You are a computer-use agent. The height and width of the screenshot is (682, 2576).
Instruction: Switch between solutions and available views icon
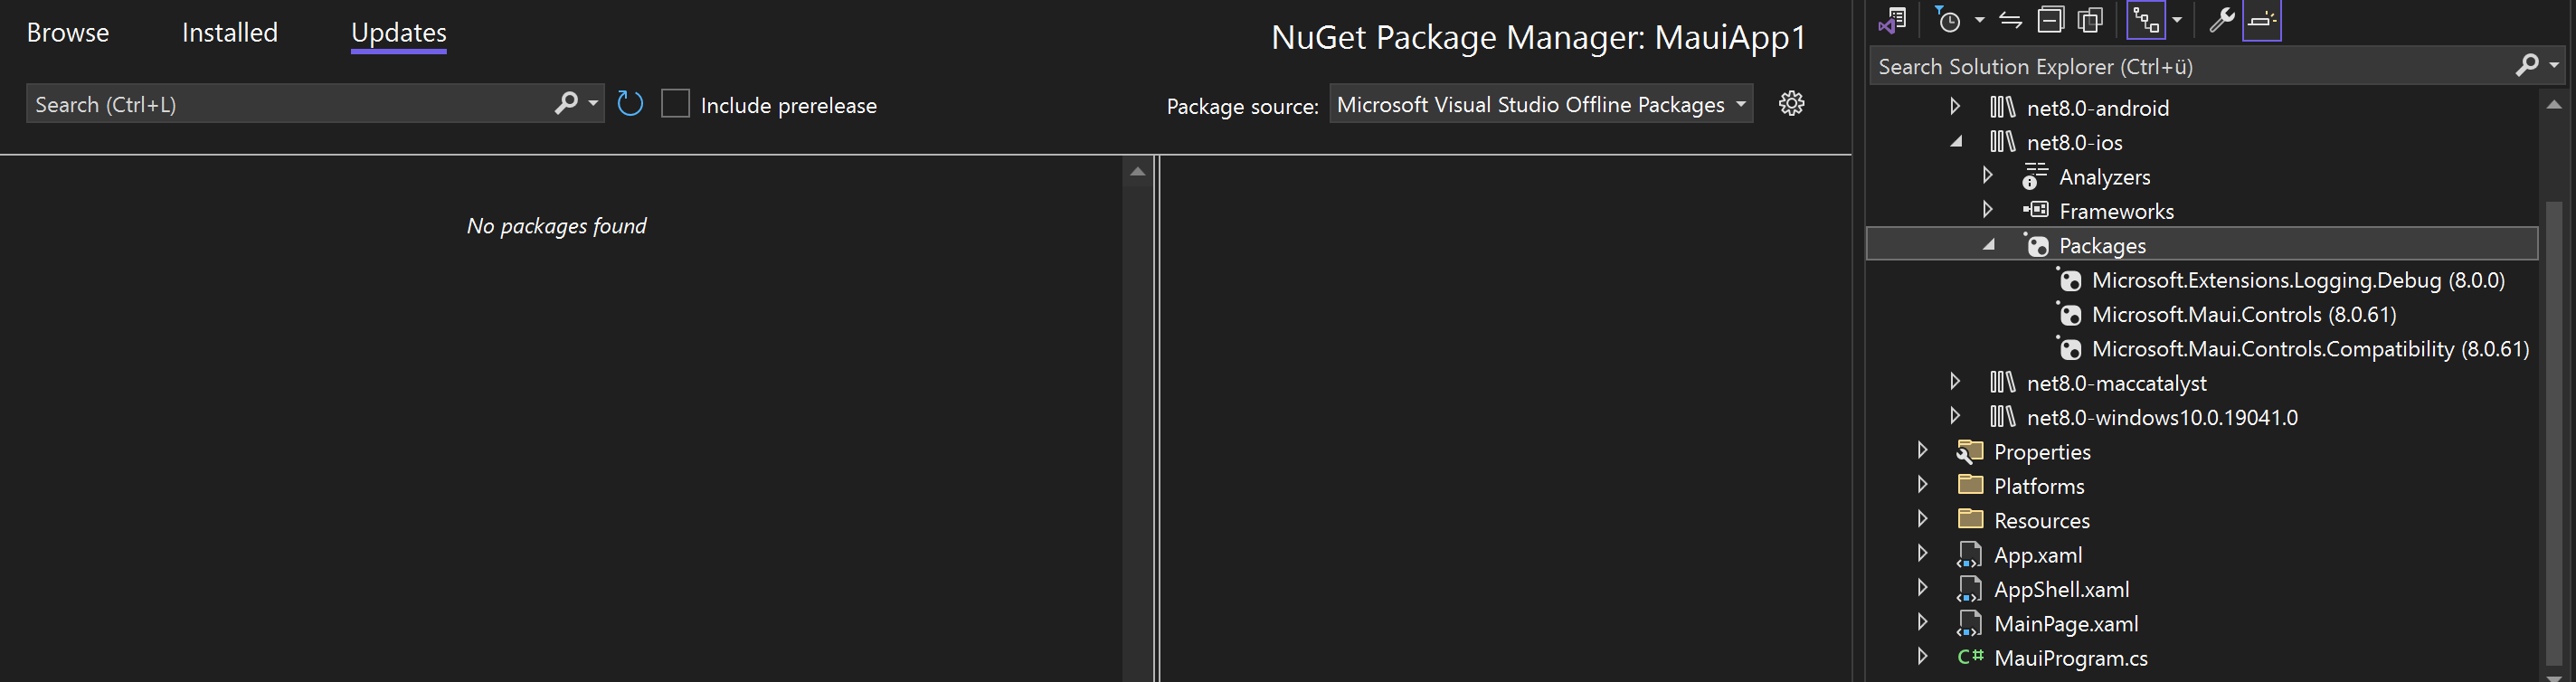pos(1893,20)
